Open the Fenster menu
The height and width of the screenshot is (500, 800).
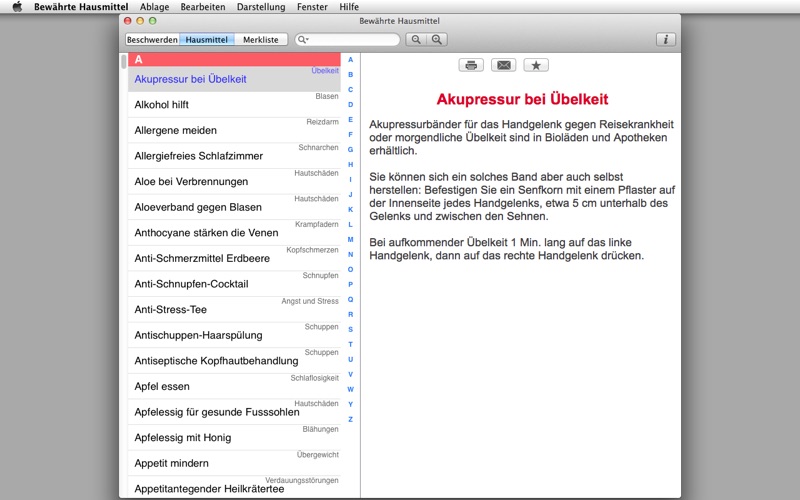[x=312, y=7]
